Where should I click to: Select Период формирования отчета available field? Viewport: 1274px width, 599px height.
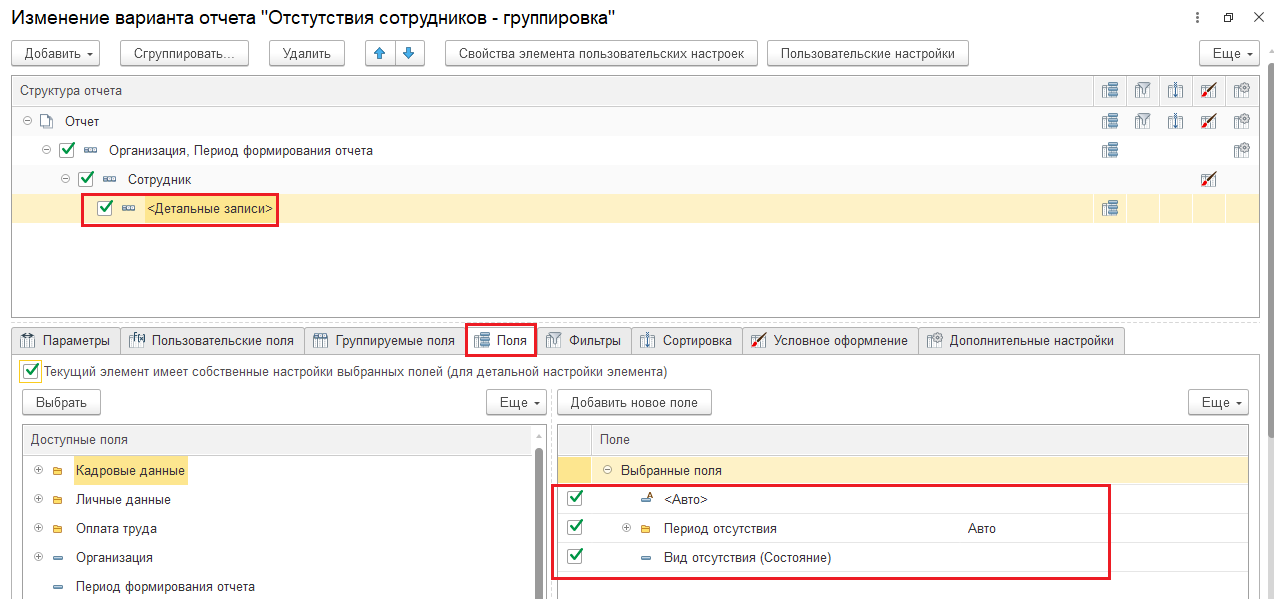pos(165,586)
